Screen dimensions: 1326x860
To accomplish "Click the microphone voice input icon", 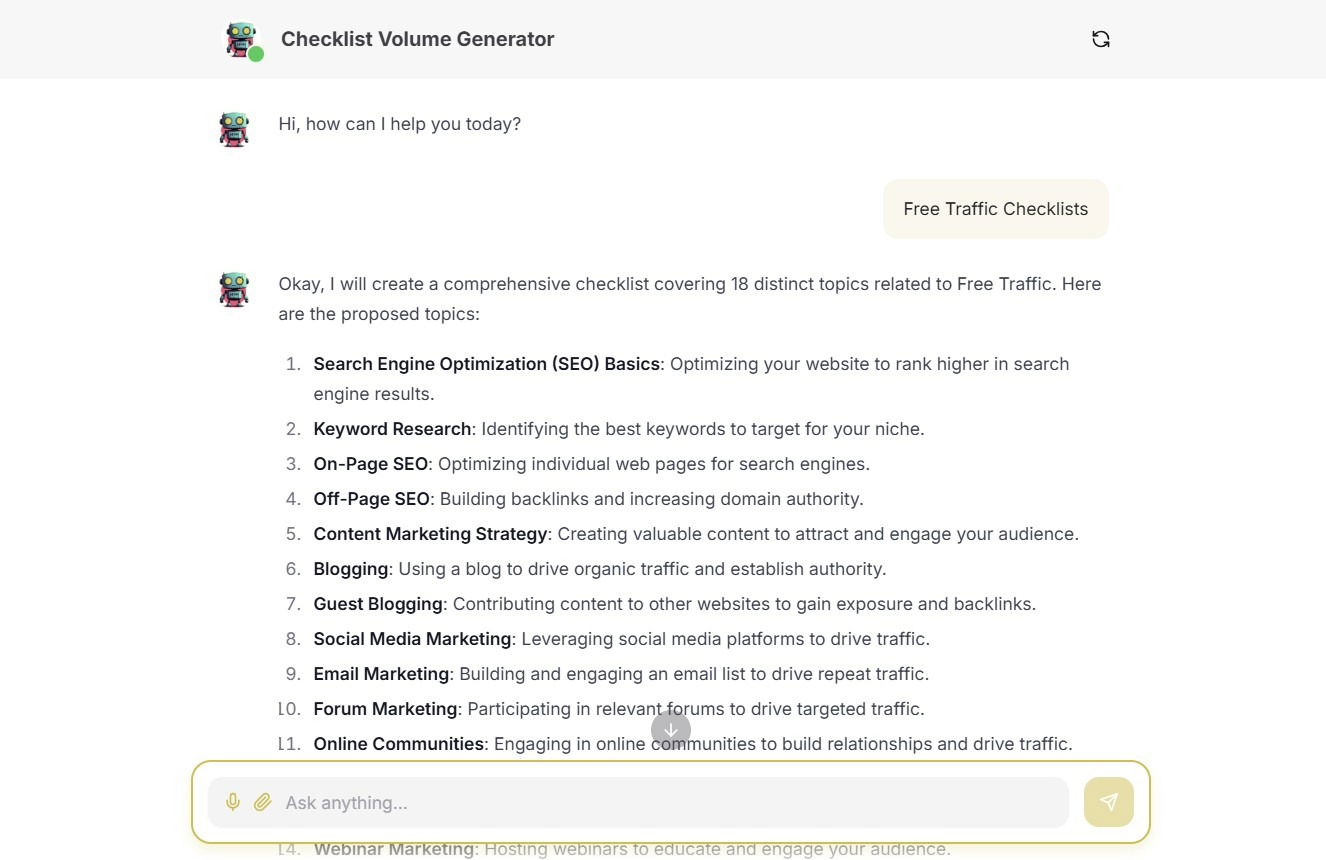I will (232, 802).
